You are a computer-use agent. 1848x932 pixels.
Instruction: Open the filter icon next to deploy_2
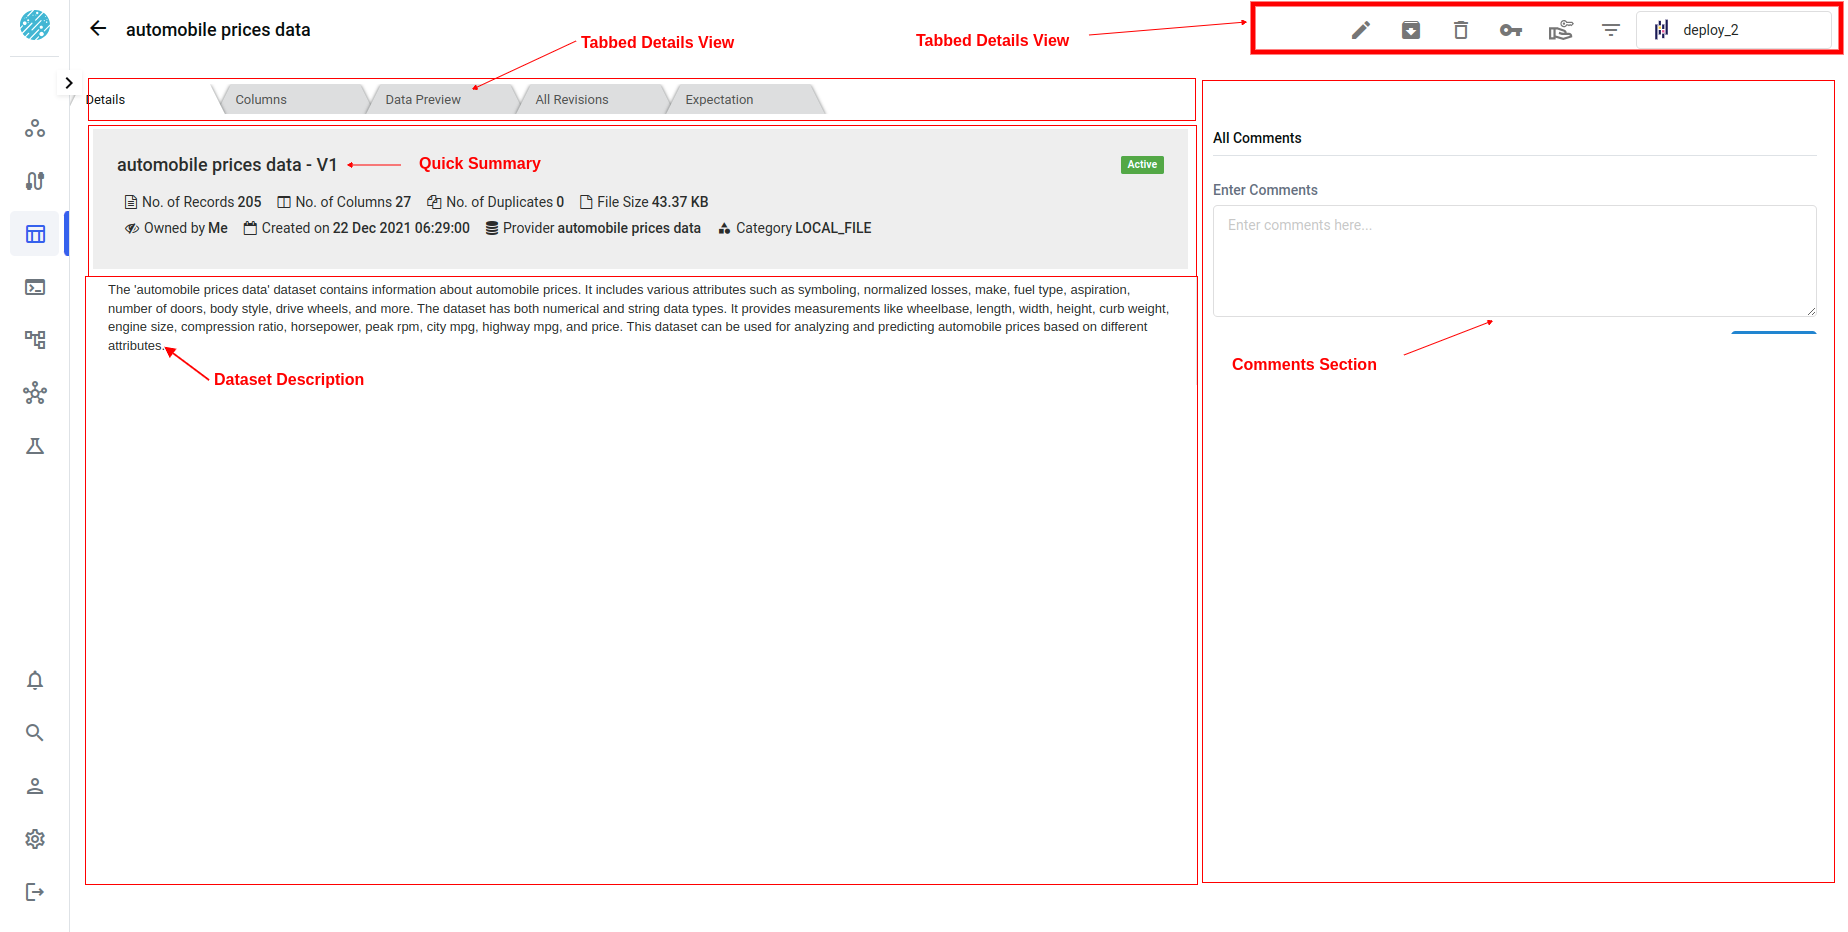tap(1611, 30)
